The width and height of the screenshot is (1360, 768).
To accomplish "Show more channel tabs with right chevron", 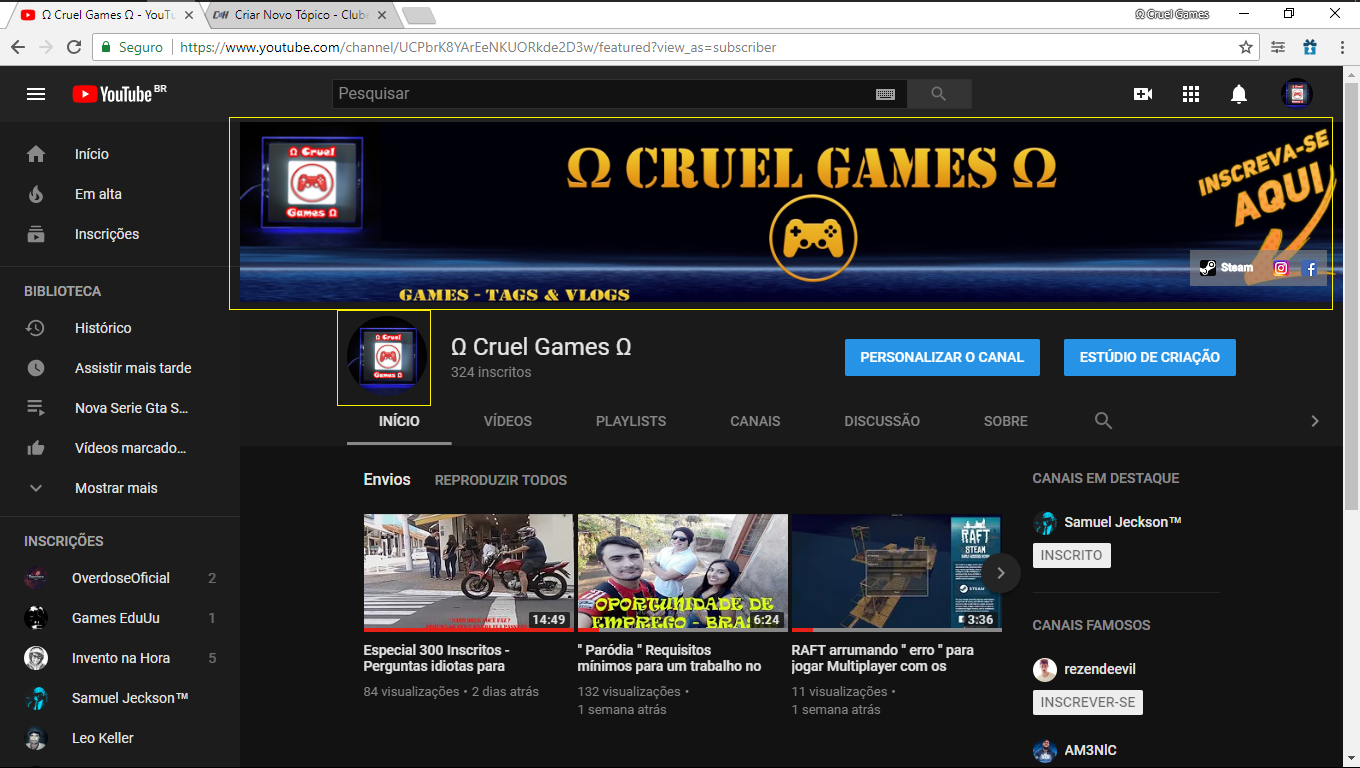I will 1315,421.
